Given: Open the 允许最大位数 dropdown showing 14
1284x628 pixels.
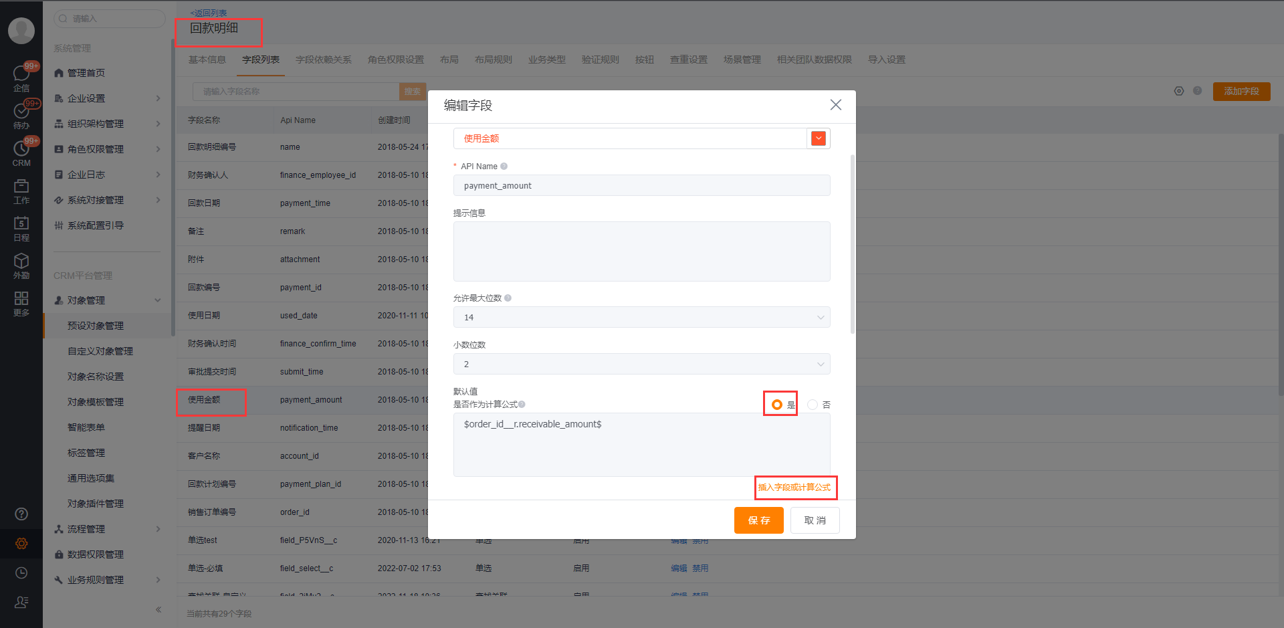Looking at the screenshot, I should [642, 317].
